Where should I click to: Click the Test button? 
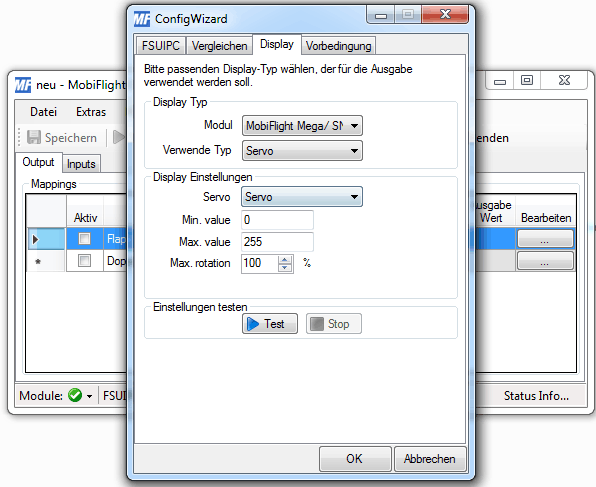[270, 324]
